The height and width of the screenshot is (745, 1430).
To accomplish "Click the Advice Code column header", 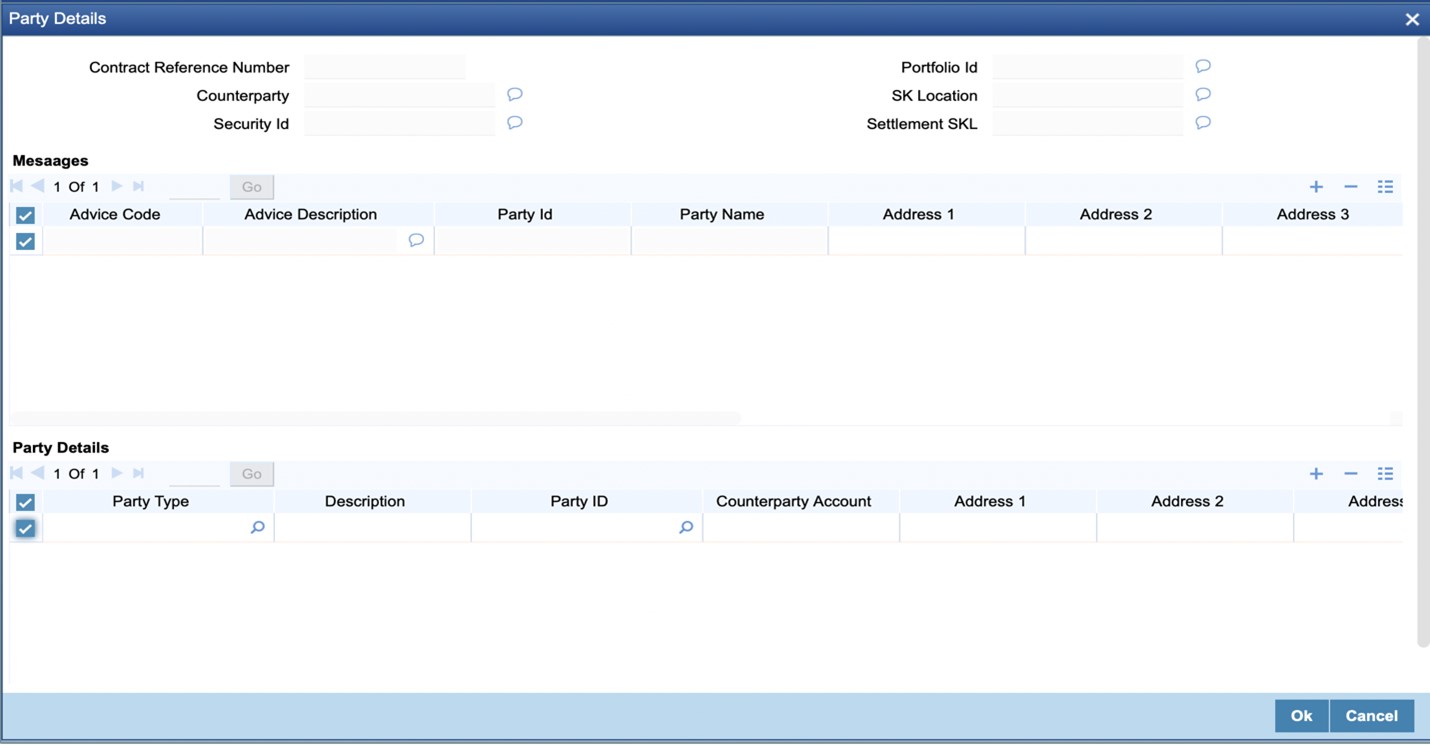I will click(115, 214).
